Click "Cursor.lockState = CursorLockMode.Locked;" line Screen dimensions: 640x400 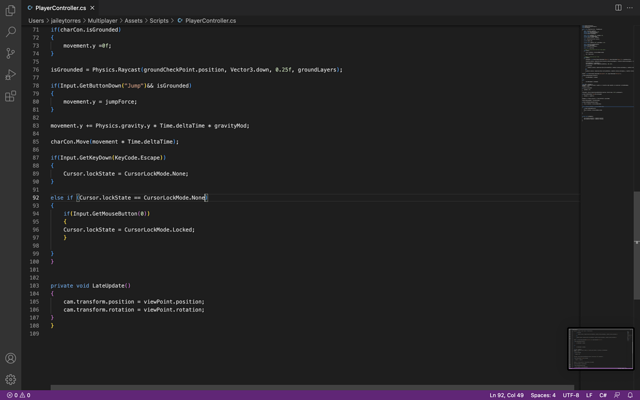pos(129,230)
